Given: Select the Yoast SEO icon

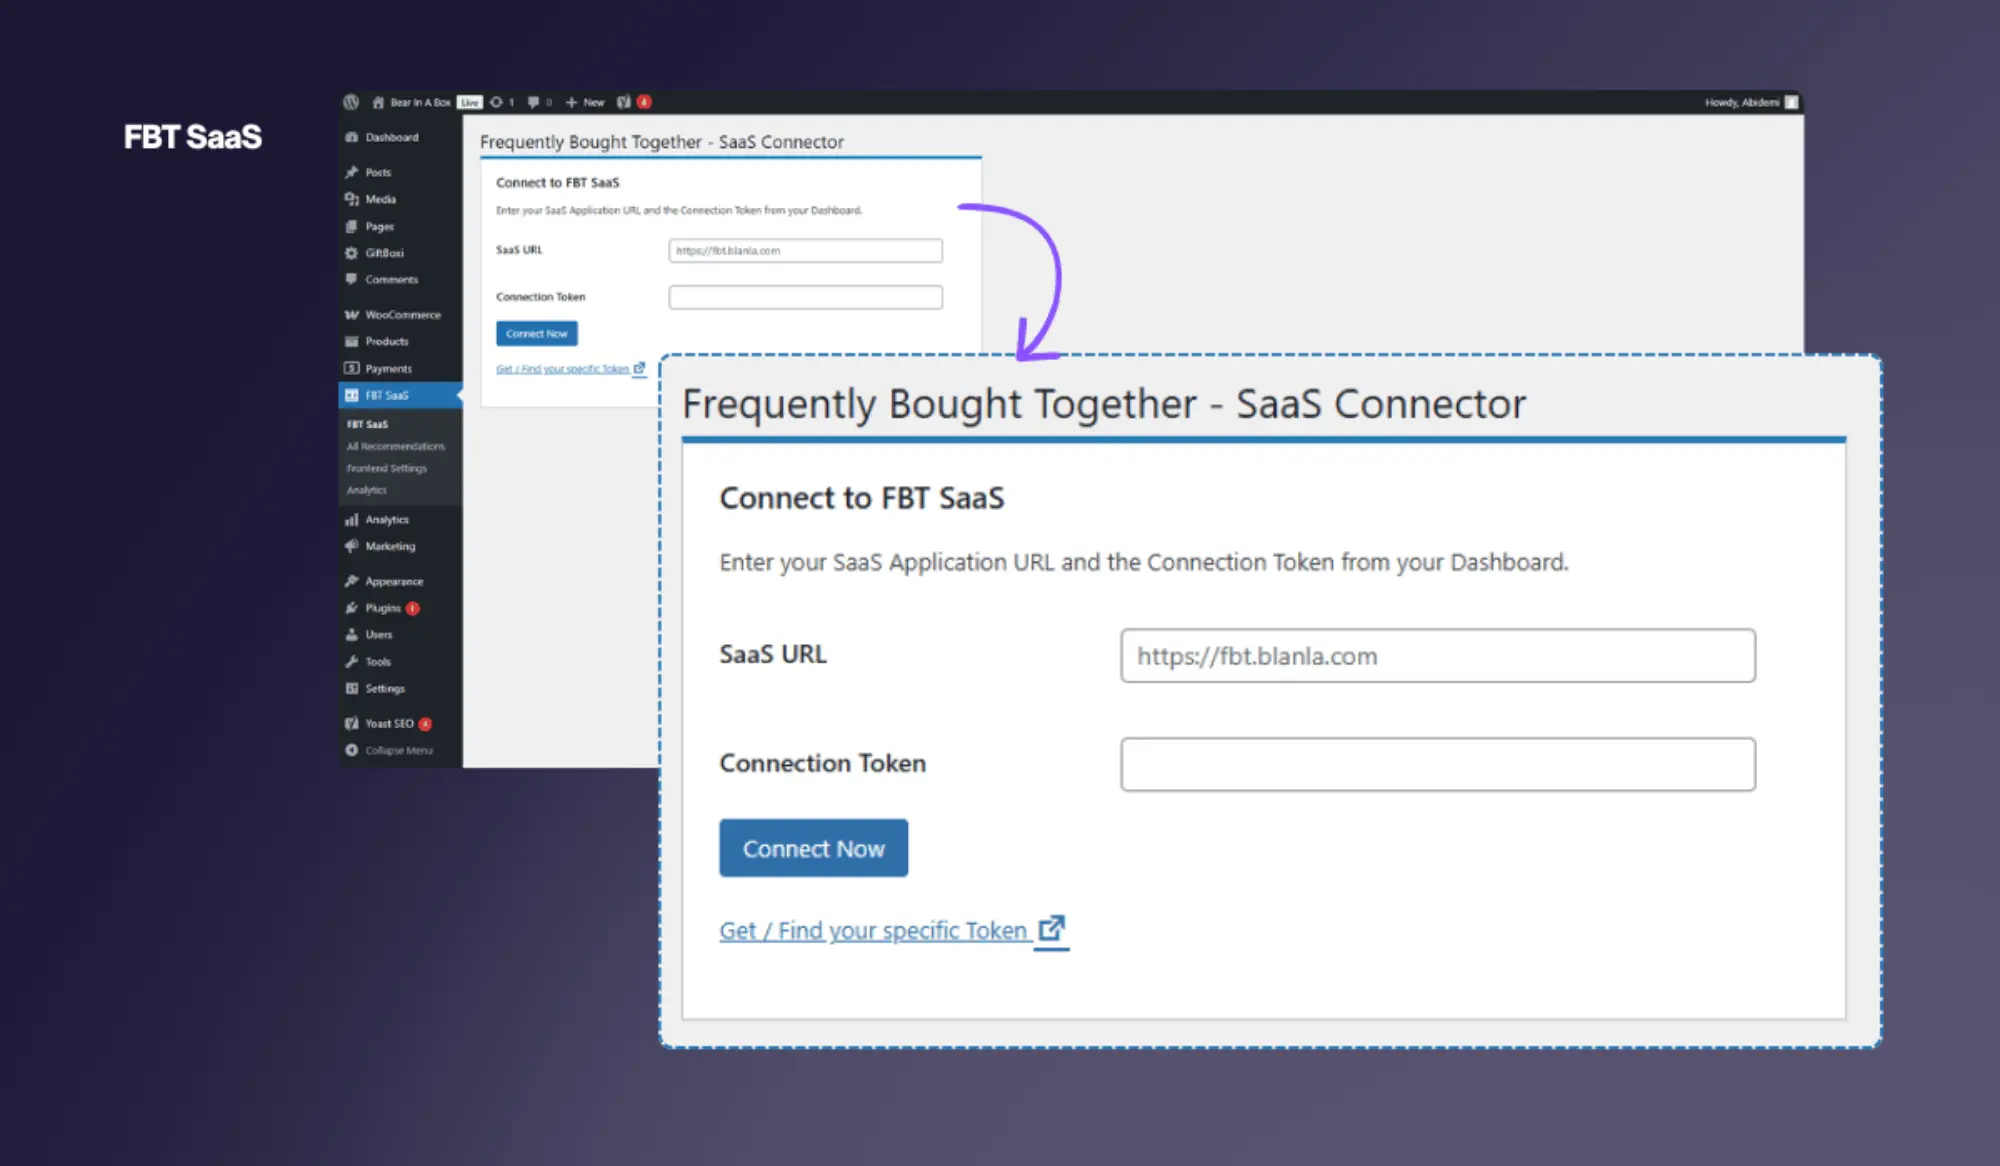Looking at the screenshot, I should point(352,723).
